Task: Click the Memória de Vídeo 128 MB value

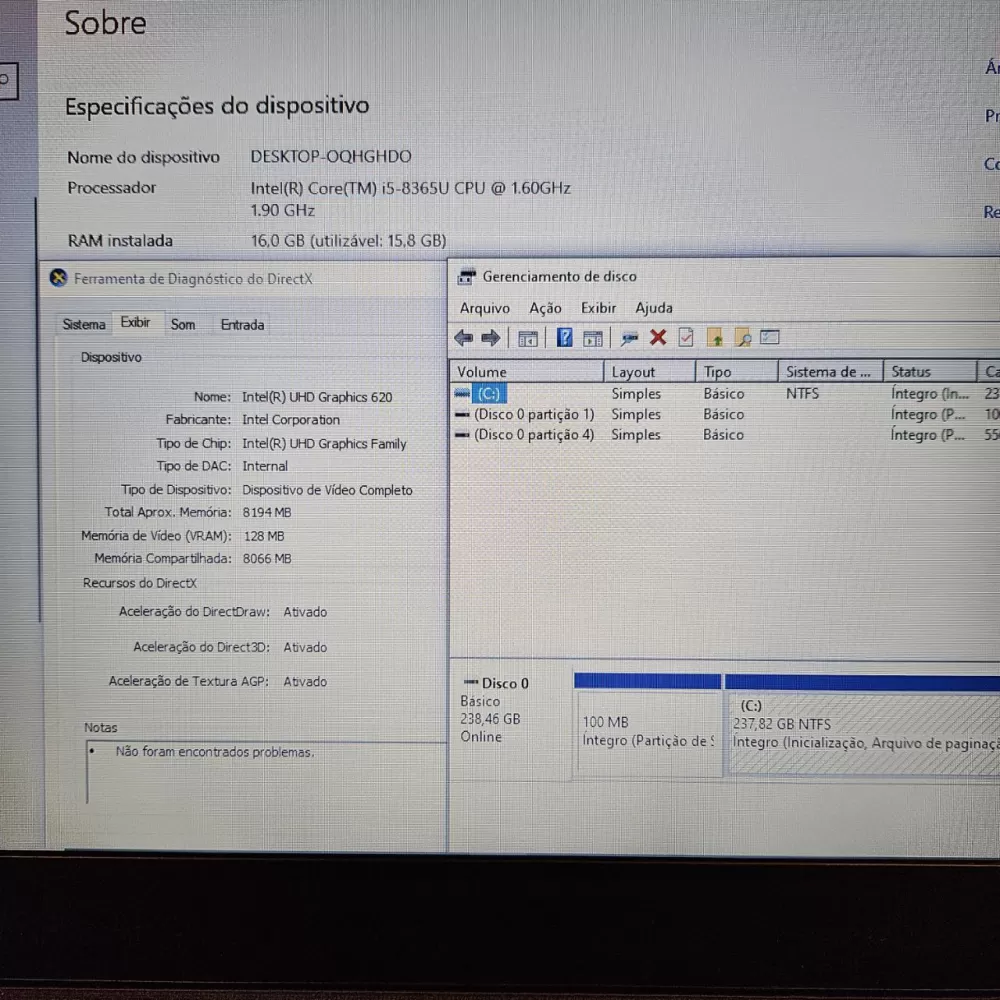Action: coord(264,536)
